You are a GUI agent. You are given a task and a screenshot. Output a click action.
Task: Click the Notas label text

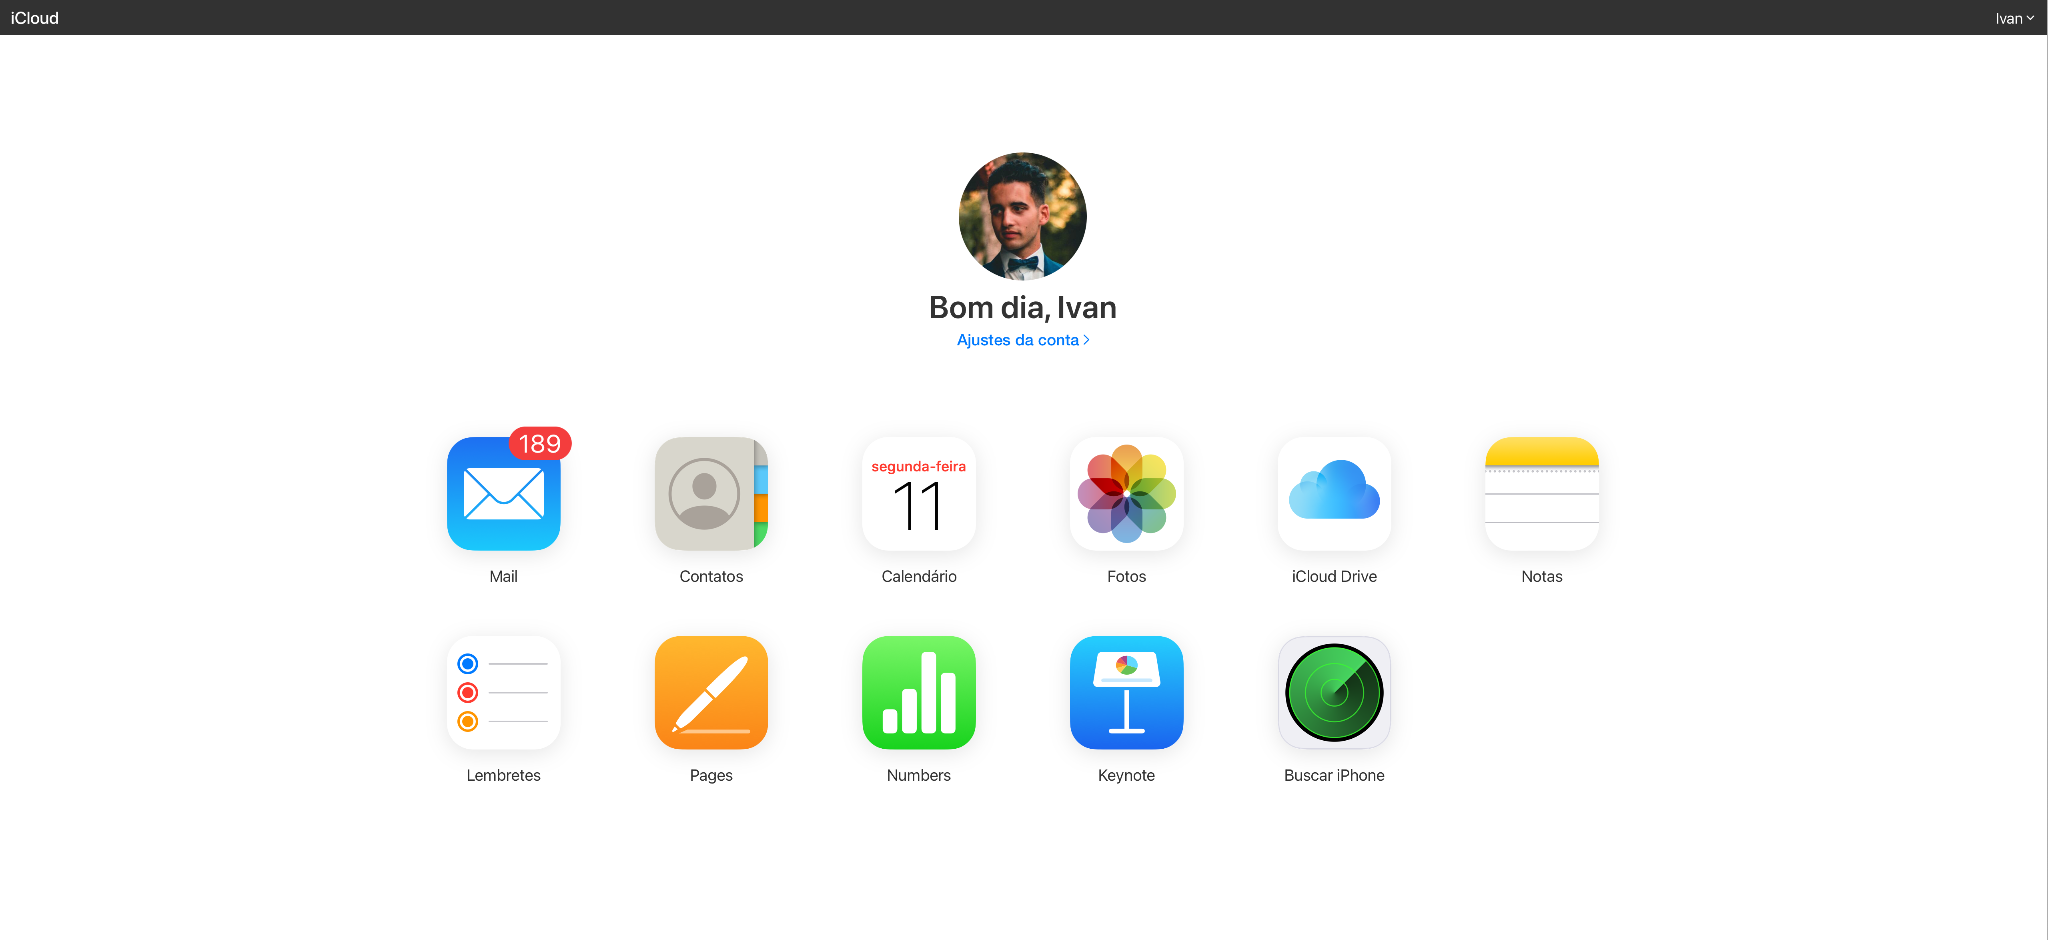(x=1542, y=577)
